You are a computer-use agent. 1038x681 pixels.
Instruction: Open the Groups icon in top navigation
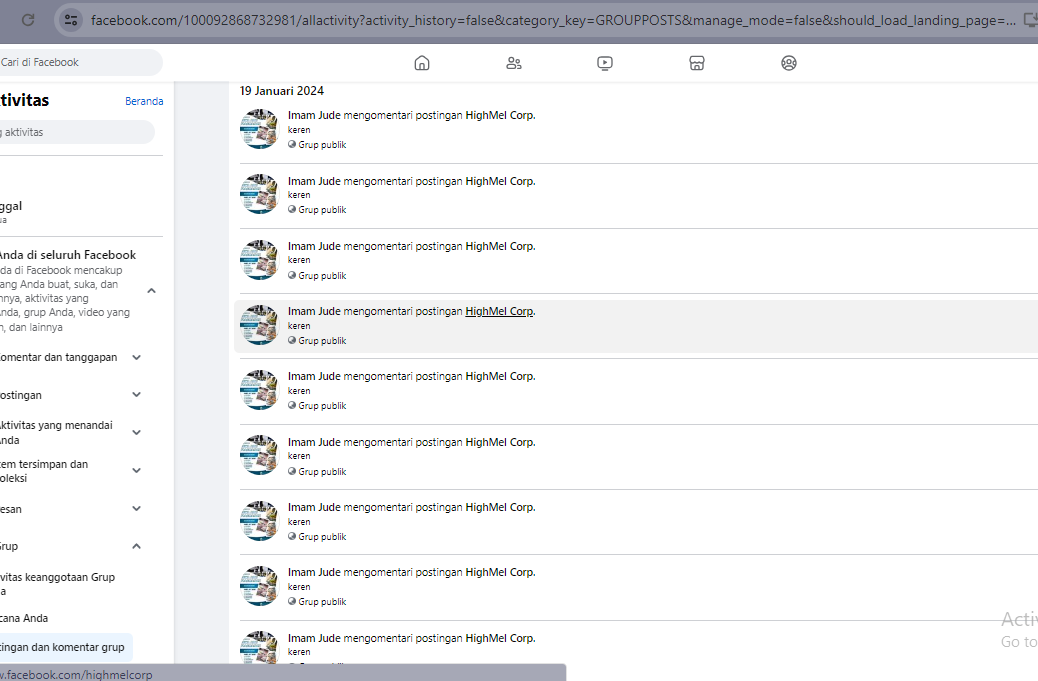[x=788, y=63]
